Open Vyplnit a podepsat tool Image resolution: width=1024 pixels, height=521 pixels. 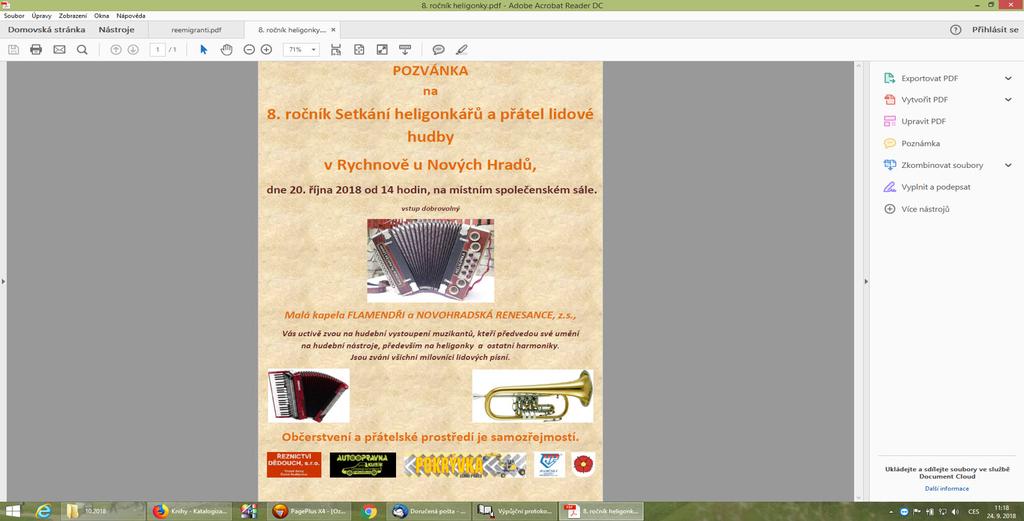(935, 187)
